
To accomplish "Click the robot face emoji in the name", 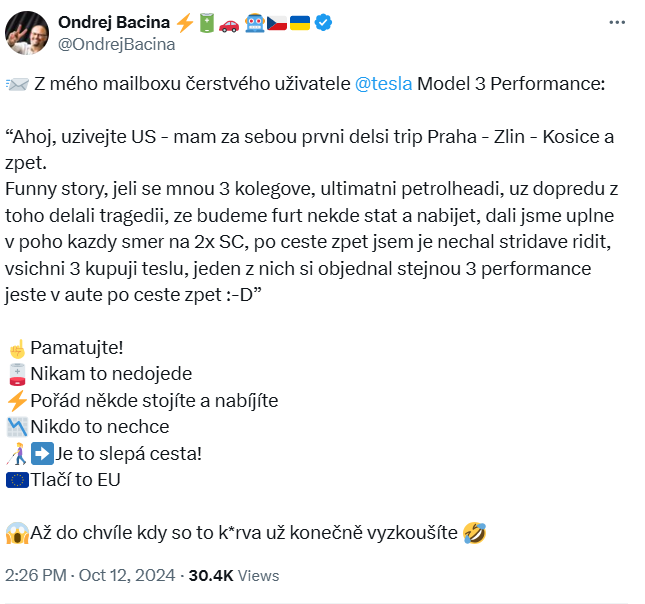I will [x=254, y=22].
